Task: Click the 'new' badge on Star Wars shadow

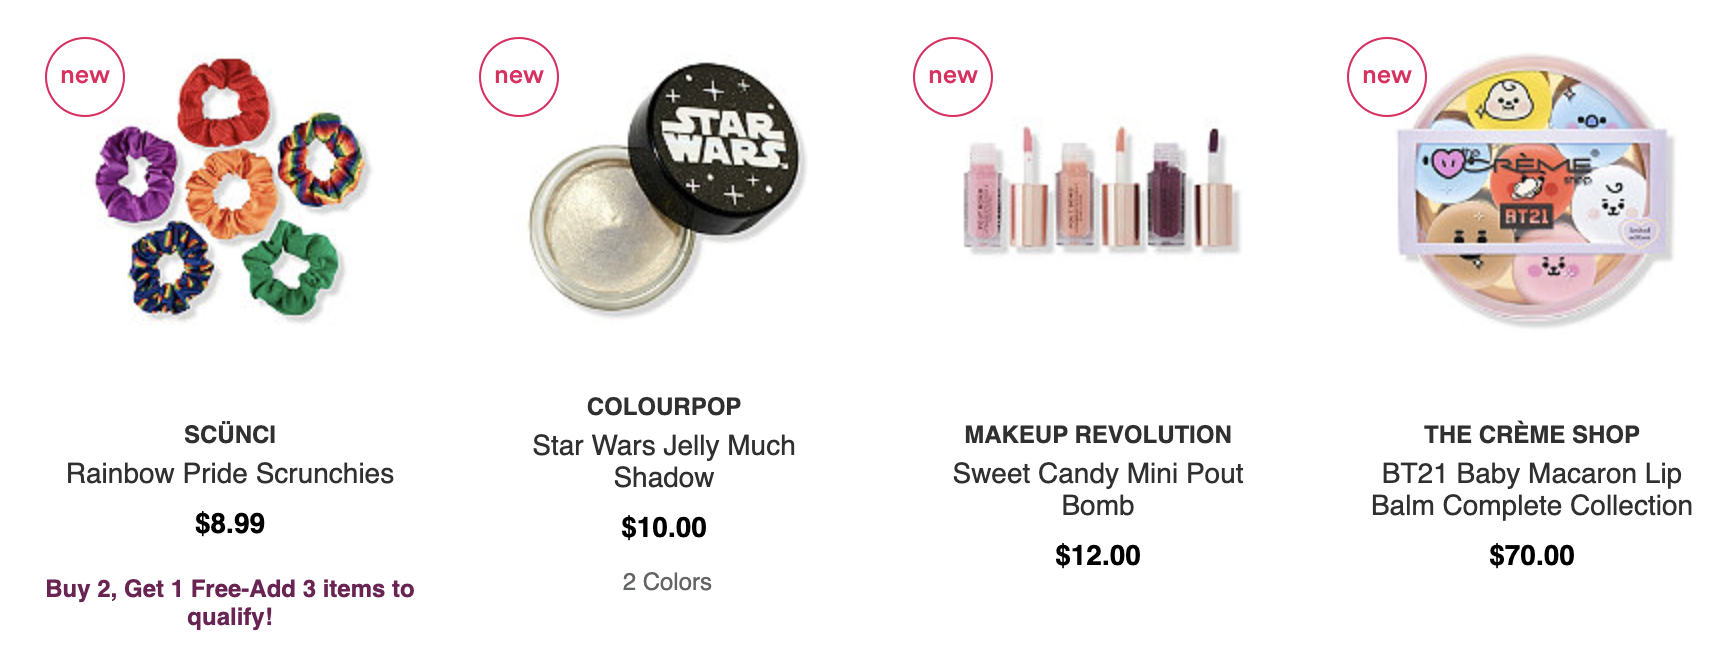Action: pos(519,77)
